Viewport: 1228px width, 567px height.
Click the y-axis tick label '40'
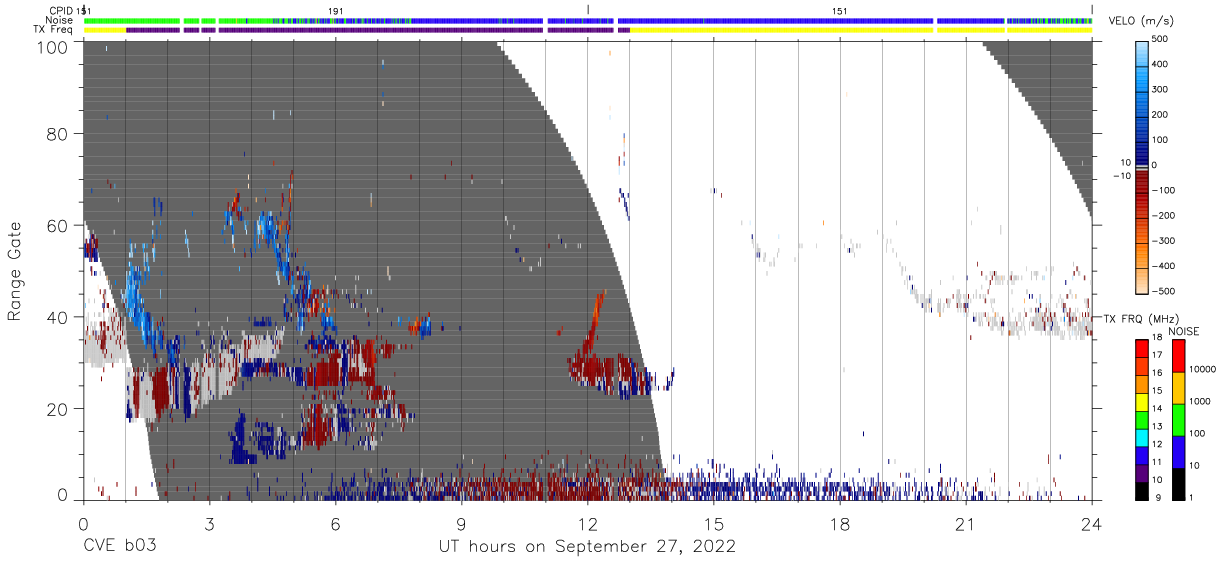(58, 317)
